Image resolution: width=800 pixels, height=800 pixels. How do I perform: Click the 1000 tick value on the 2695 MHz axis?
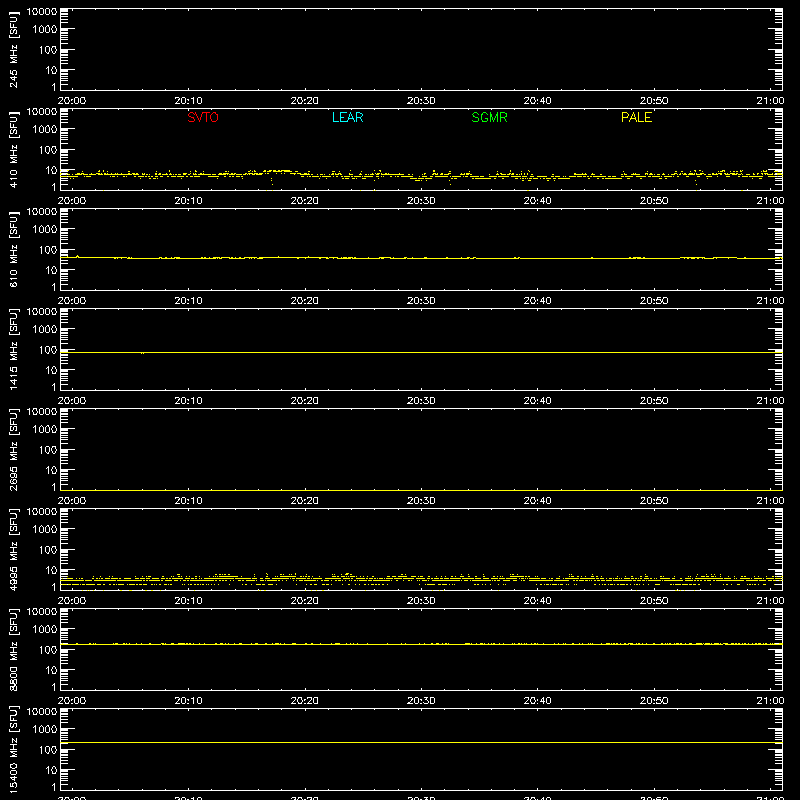click(x=45, y=430)
